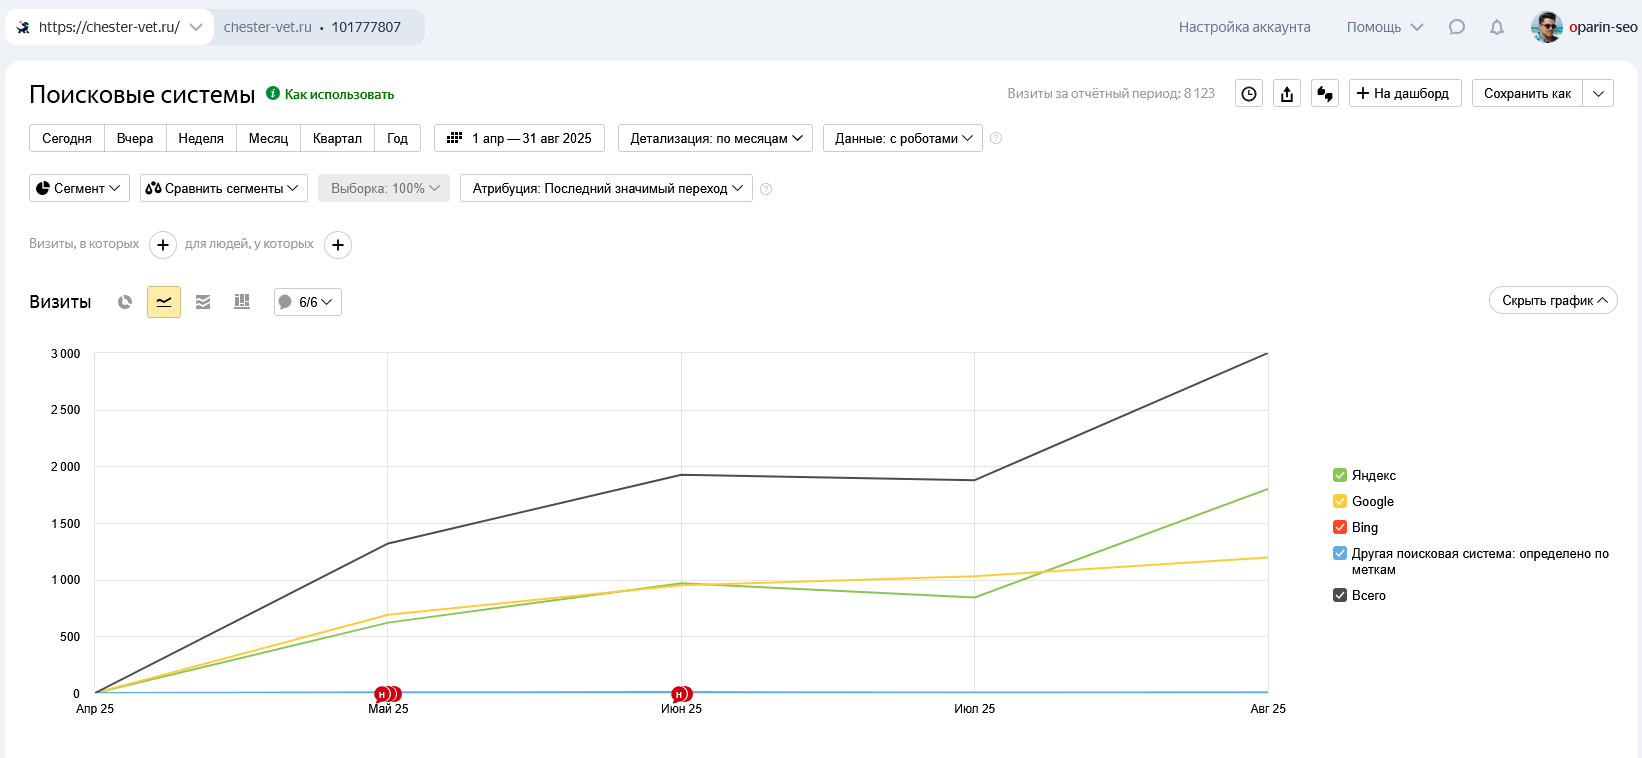Collapse chart with Скрыть график
The height and width of the screenshot is (758, 1642).
coord(1553,301)
